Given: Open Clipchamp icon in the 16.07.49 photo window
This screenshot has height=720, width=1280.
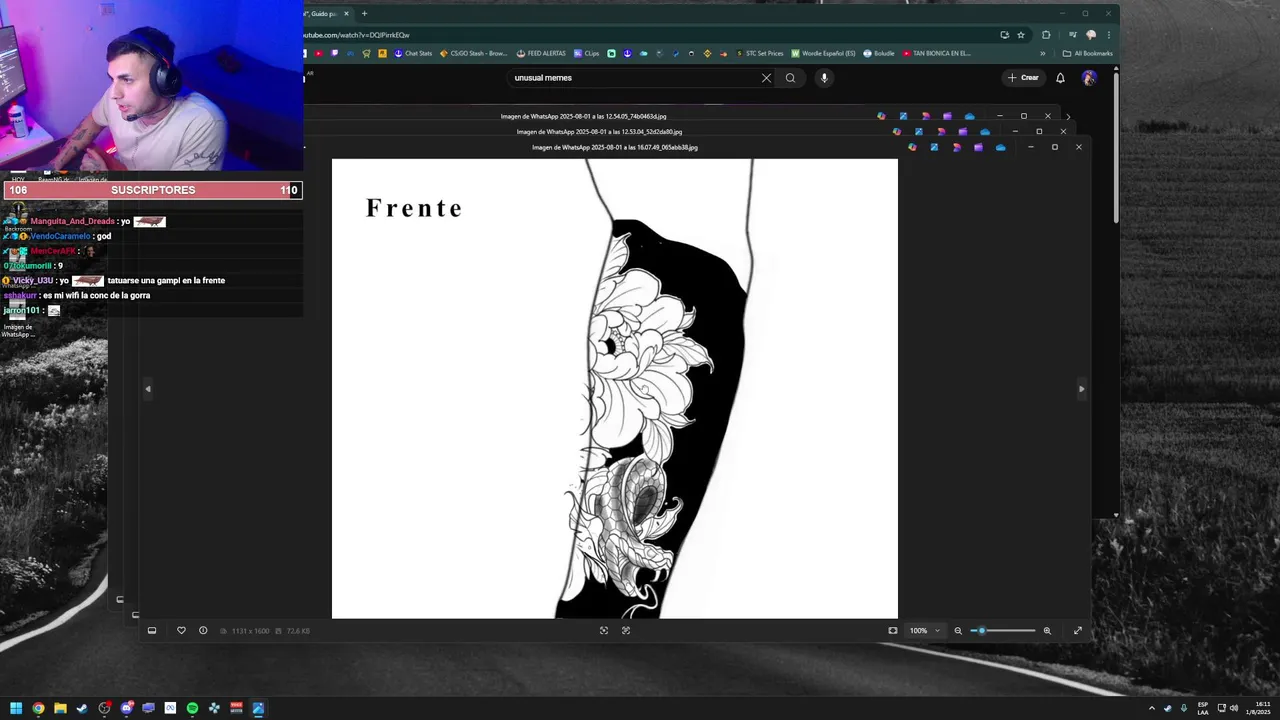Looking at the screenshot, I should pyautogui.click(x=979, y=147).
